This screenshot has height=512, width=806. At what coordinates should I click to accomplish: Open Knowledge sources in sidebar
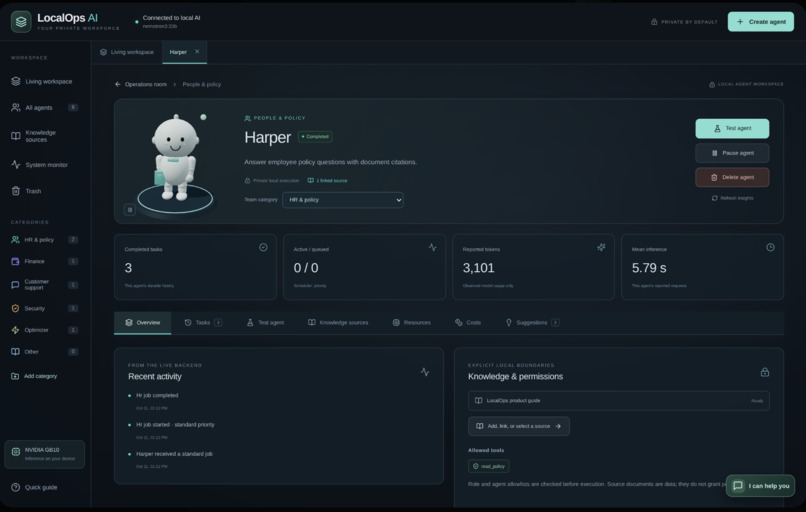[44, 136]
